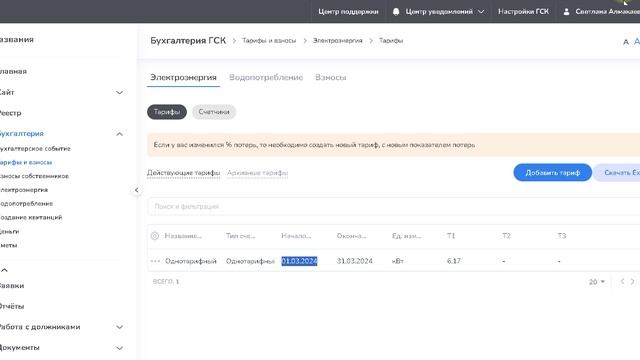This screenshot has width=640, height=360.
Task: Open Создание квитанций sidebar item
Action: 31,218
